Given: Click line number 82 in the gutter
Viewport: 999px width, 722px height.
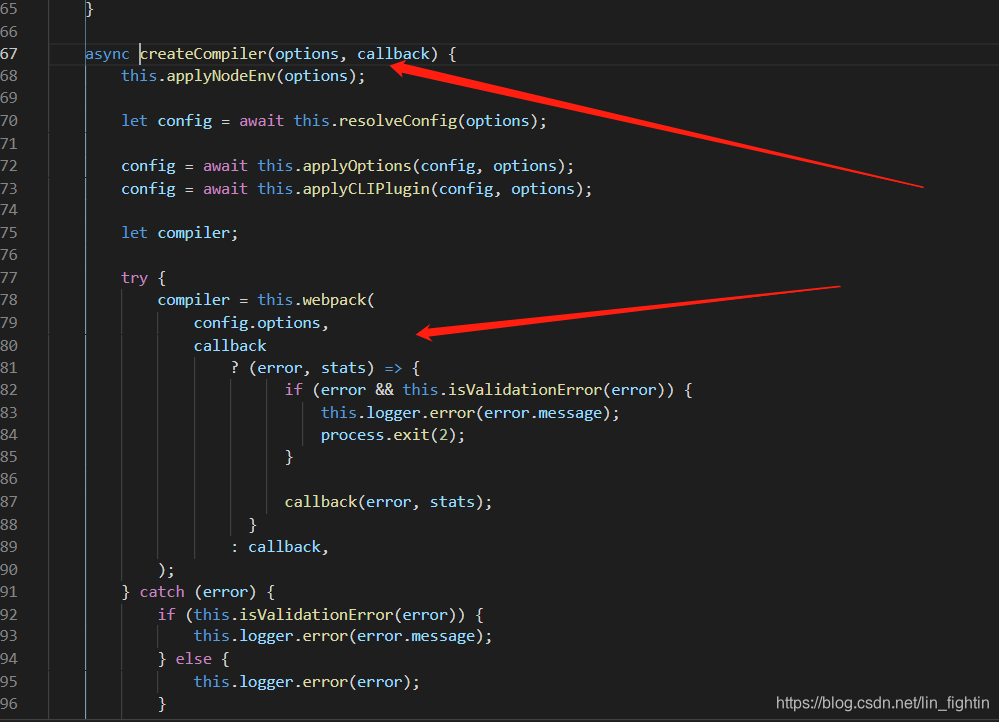Looking at the screenshot, I should 9,390.
